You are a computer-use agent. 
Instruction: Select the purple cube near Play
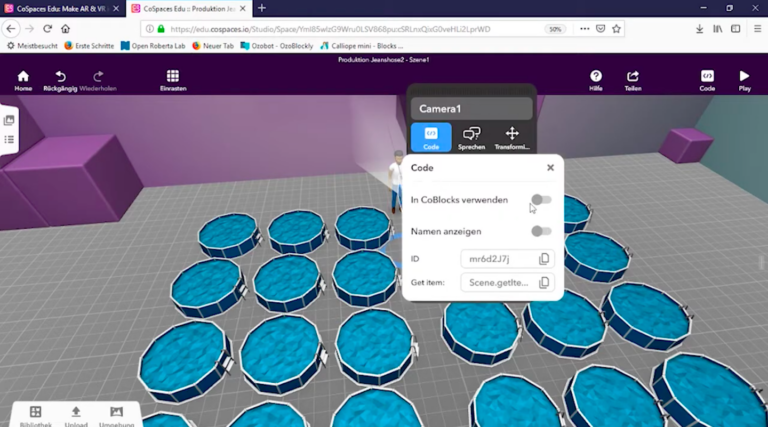pos(686,143)
